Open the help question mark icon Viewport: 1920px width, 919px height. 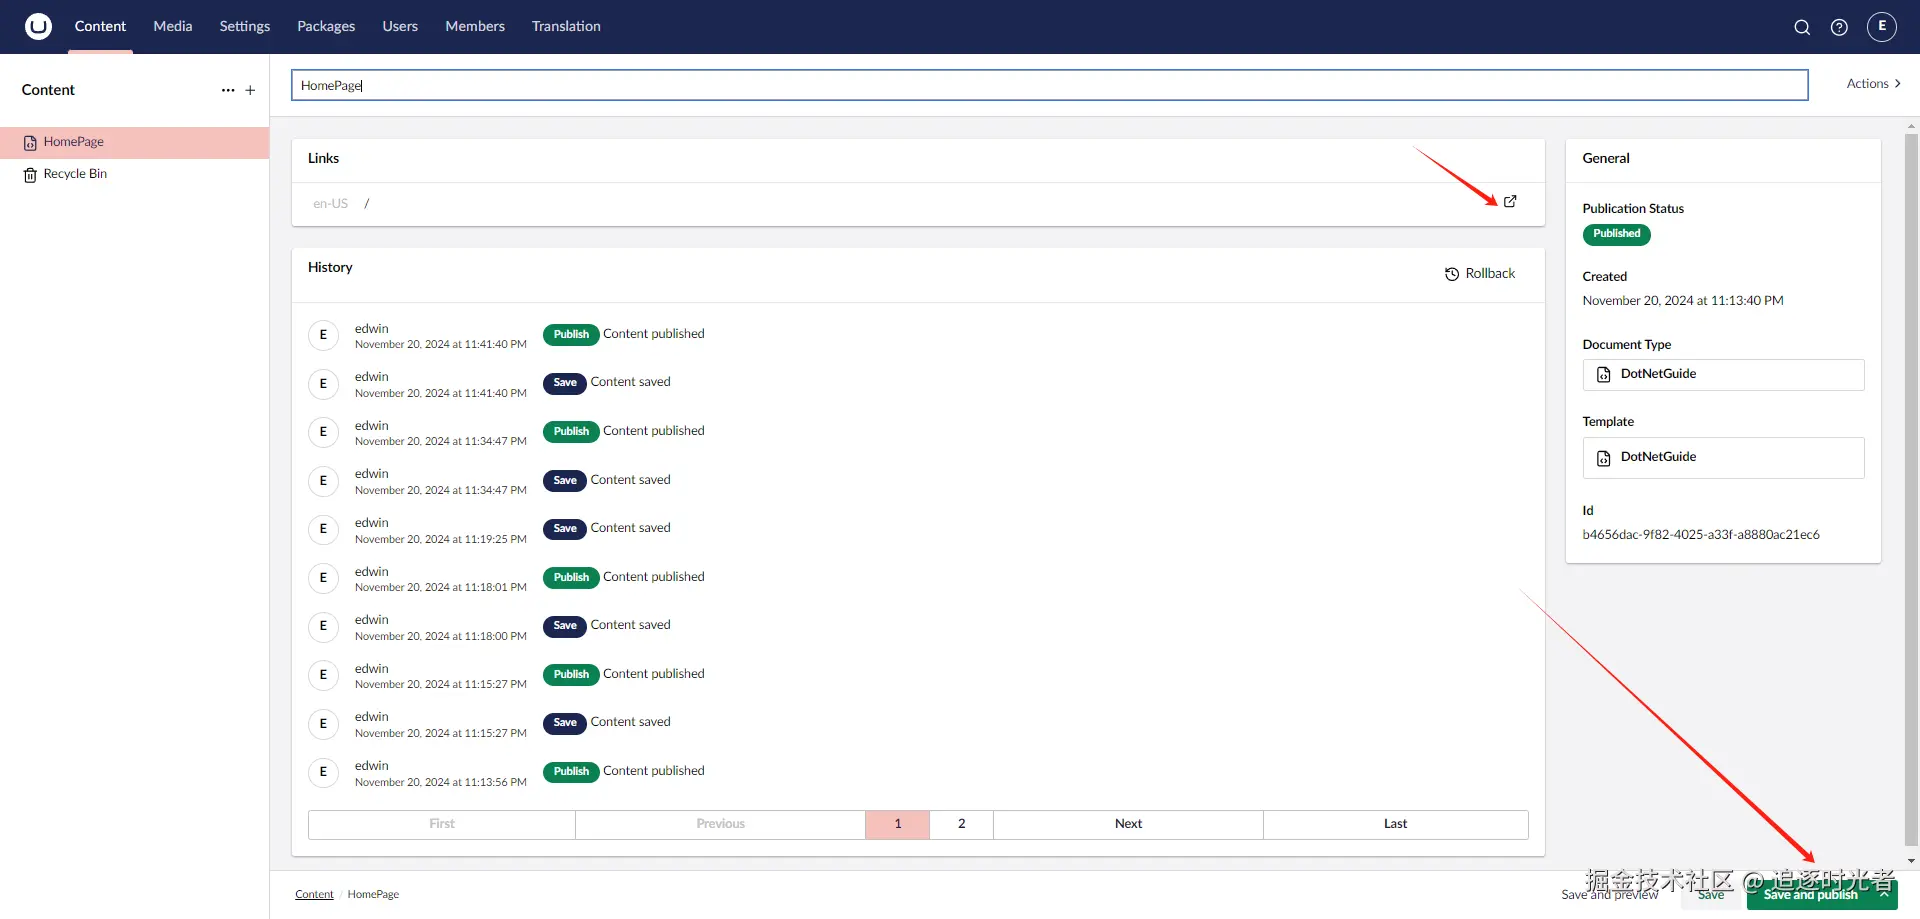(x=1839, y=27)
